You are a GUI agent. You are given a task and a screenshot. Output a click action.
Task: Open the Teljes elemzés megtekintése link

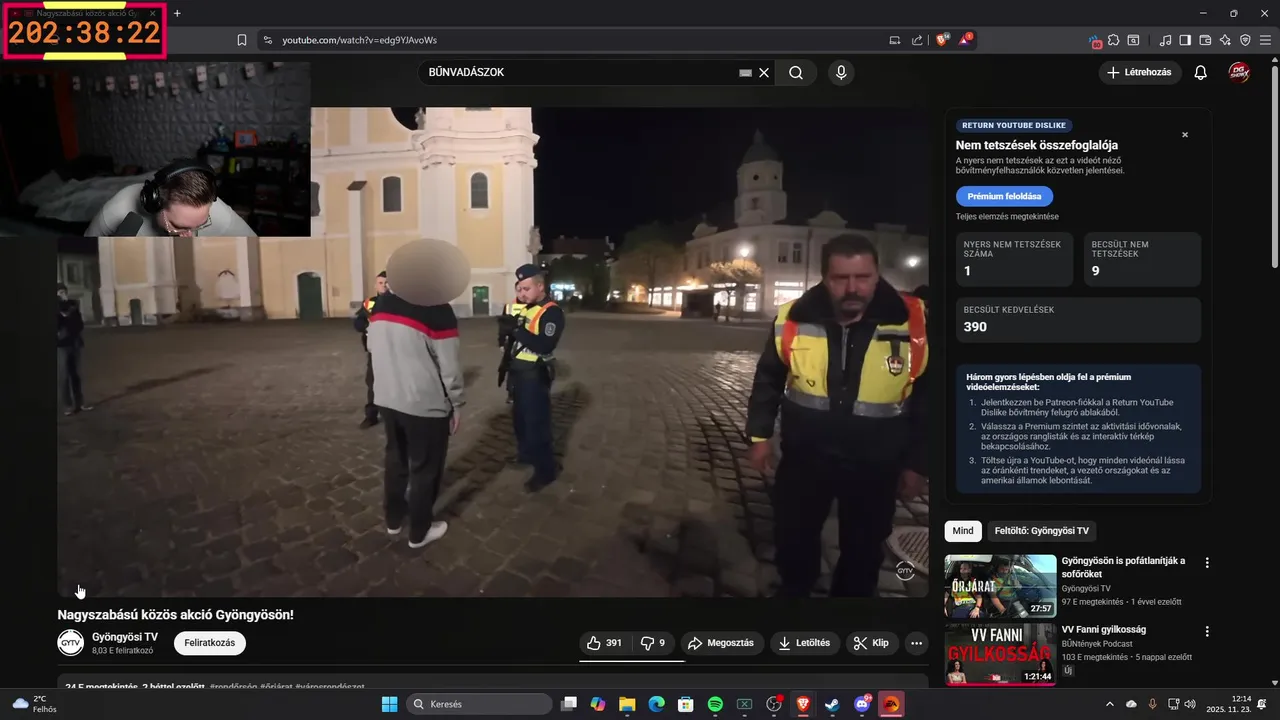coord(1007,216)
